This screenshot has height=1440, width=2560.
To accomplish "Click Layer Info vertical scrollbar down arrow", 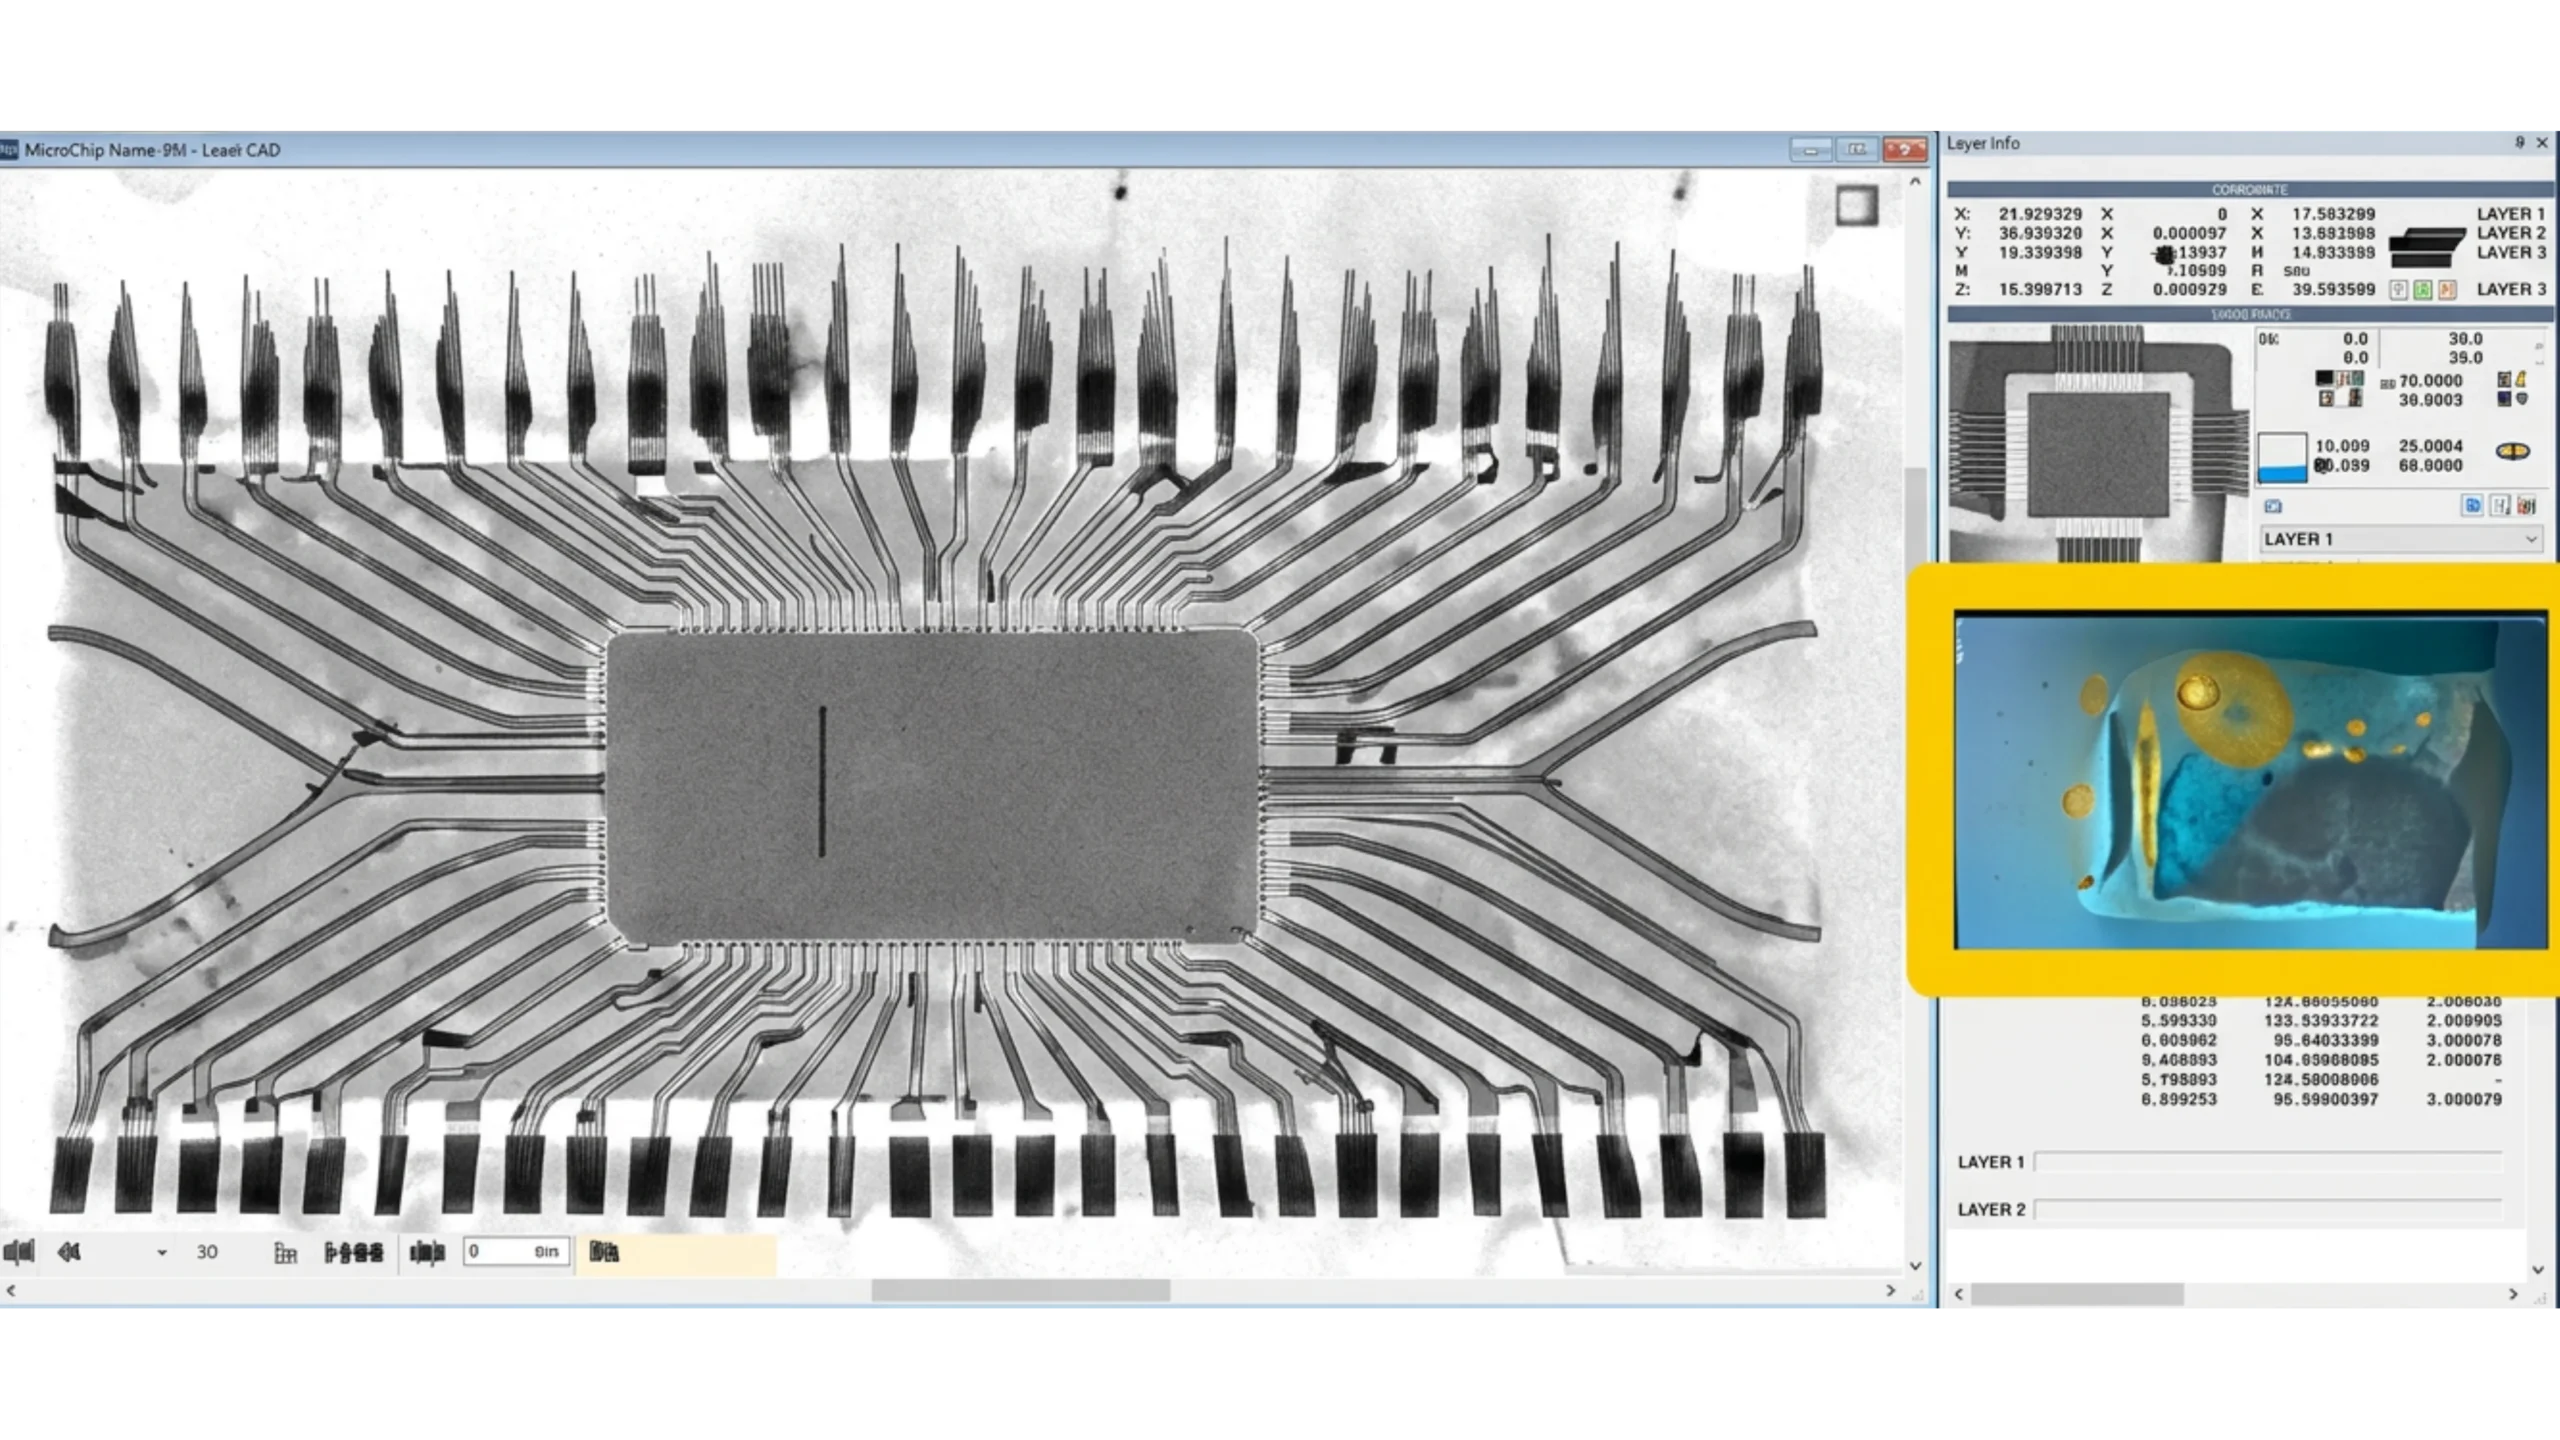I will pyautogui.click(x=2538, y=1269).
